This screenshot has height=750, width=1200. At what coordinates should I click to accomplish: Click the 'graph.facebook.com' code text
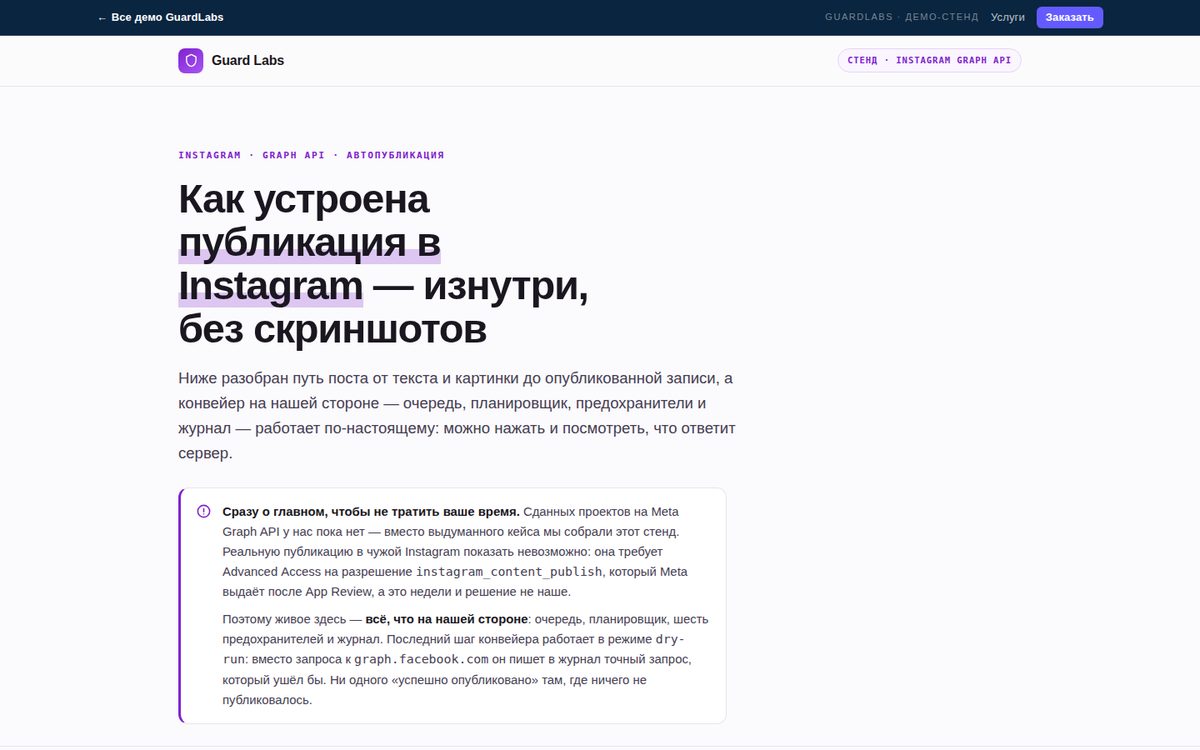tap(421, 660)
